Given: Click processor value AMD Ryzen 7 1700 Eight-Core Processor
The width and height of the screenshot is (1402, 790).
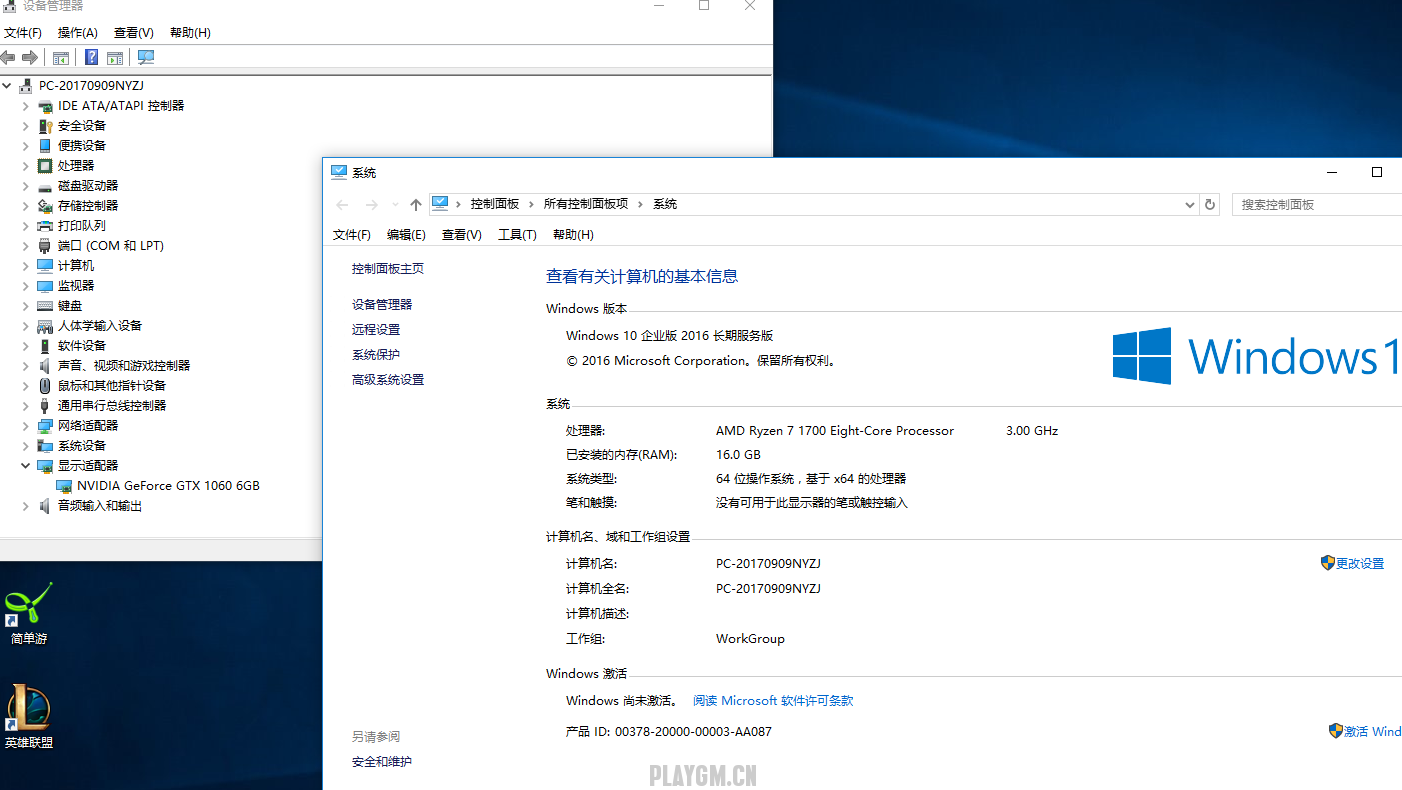Looking at the screenshot, I should [835, 431].
